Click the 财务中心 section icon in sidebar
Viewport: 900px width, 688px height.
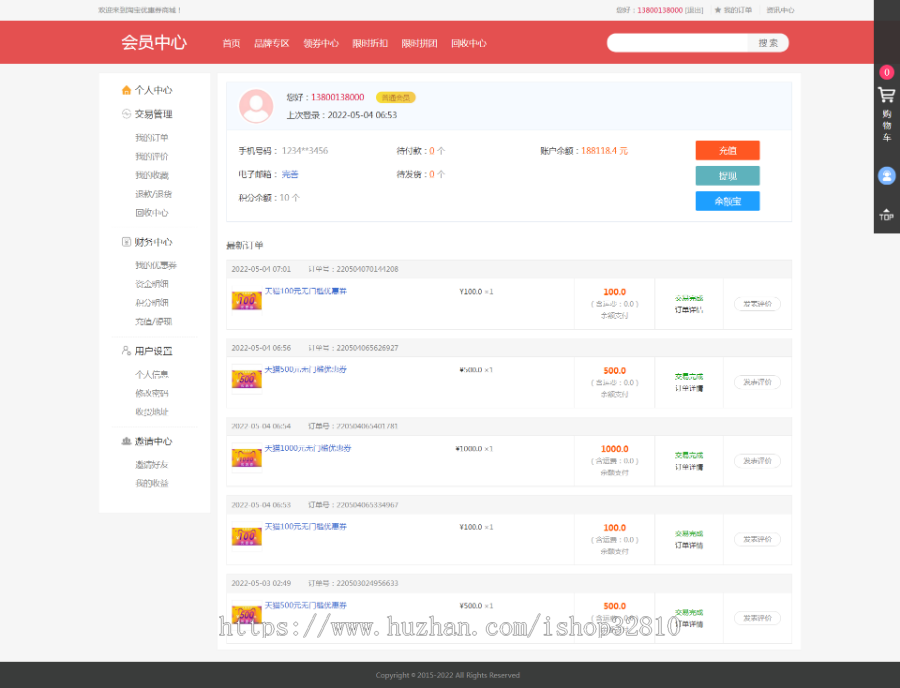point(126,242)
